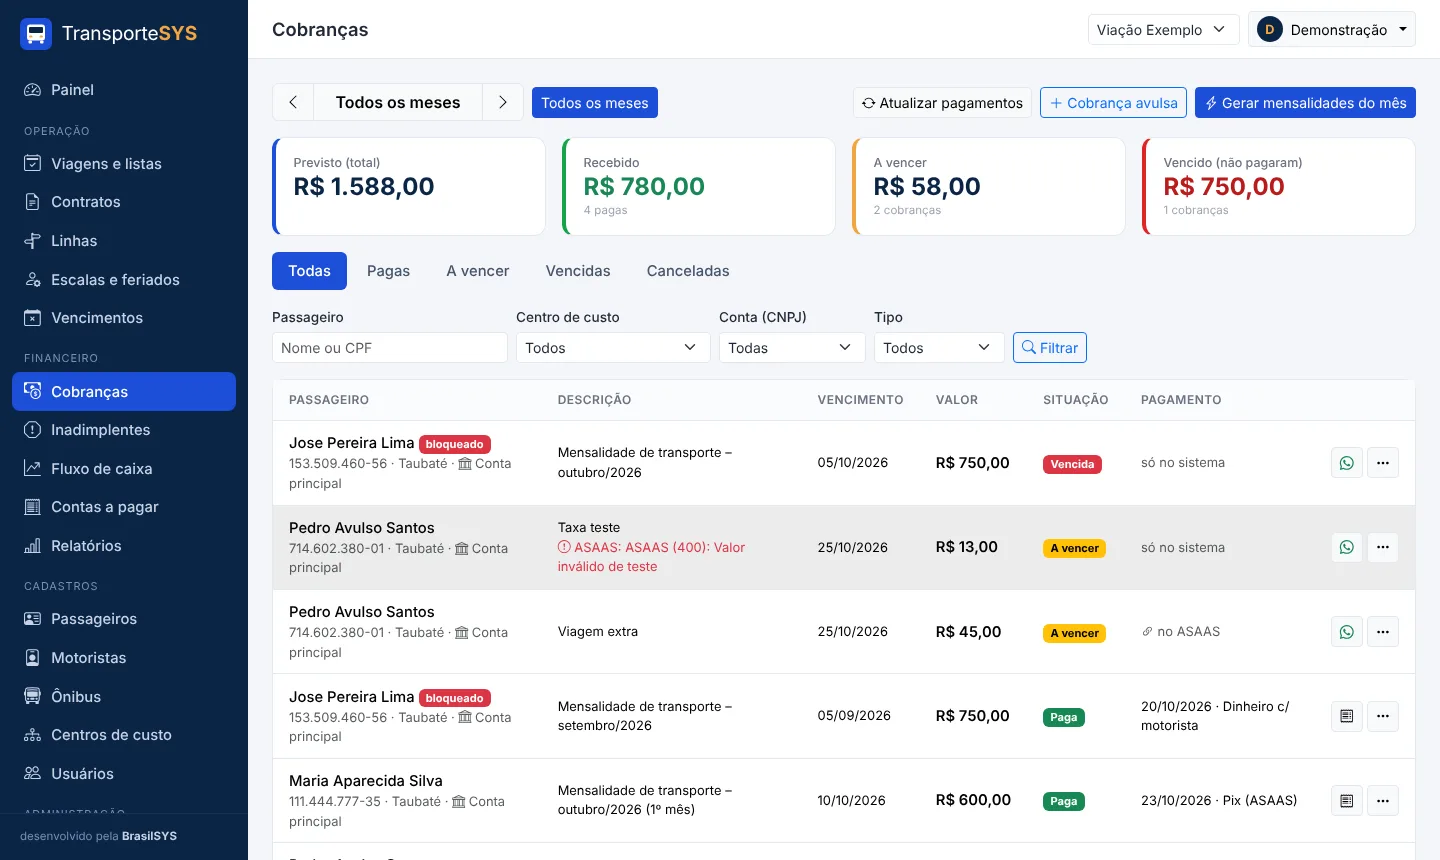1440x860 pixels.
Task: Click the TransporteSYS bus logo icon
Action: point(36,33)
